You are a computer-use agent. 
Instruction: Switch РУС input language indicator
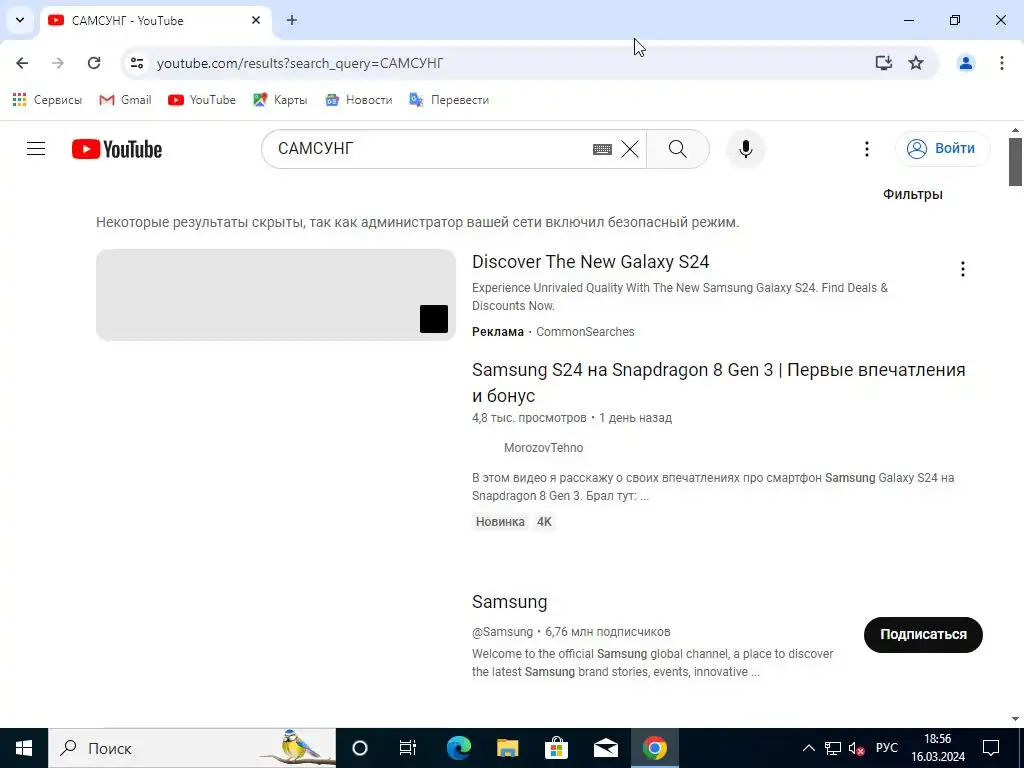click(x=887, y=748)
